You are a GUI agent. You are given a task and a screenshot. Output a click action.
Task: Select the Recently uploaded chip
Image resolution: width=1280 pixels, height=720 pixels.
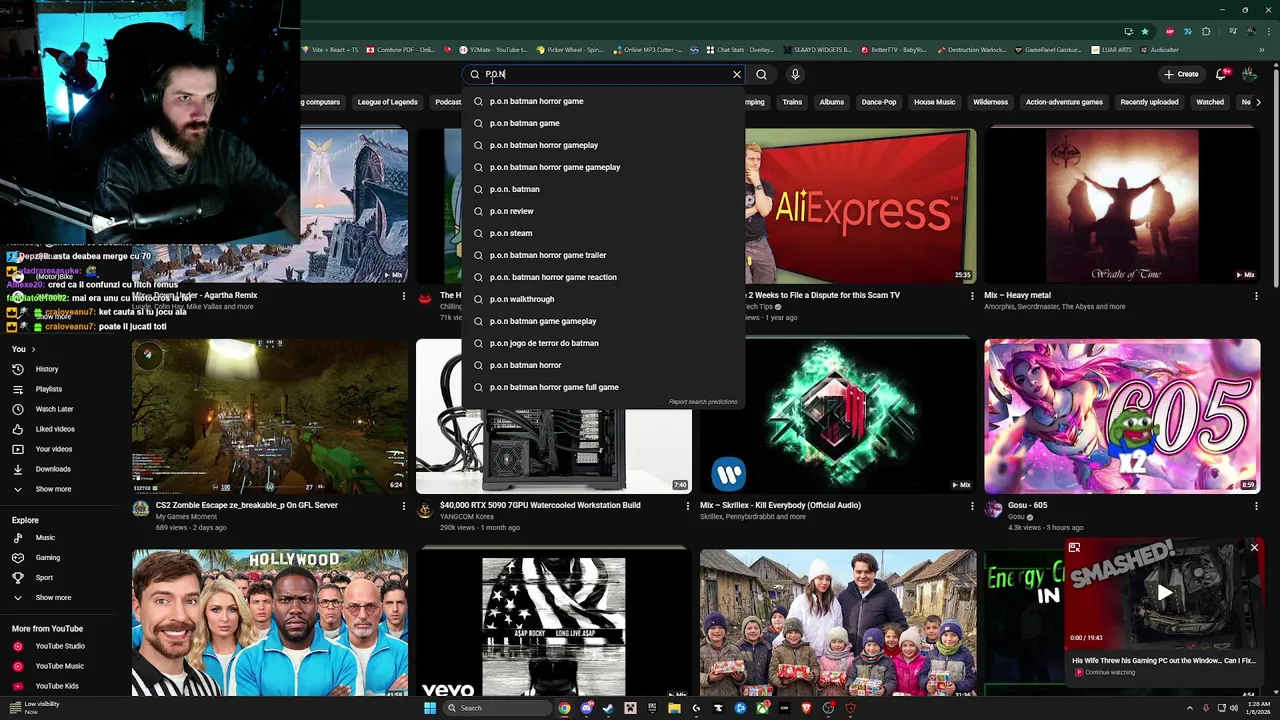pyautogui.click(x=1149, y=102)
